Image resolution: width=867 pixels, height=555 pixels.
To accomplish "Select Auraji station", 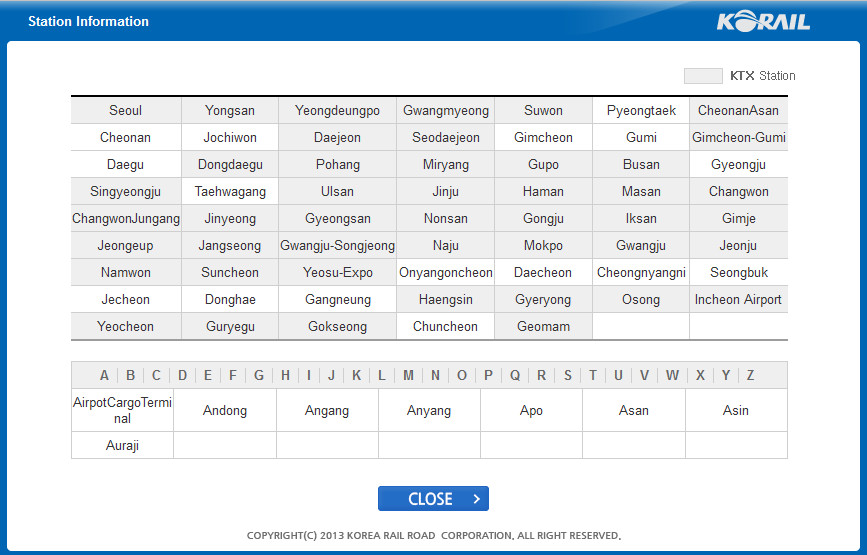I will [122, 446].
